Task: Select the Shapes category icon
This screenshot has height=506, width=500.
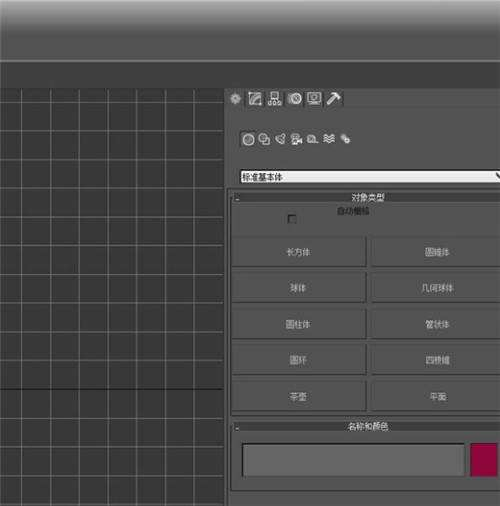Action: coord(264,139)
